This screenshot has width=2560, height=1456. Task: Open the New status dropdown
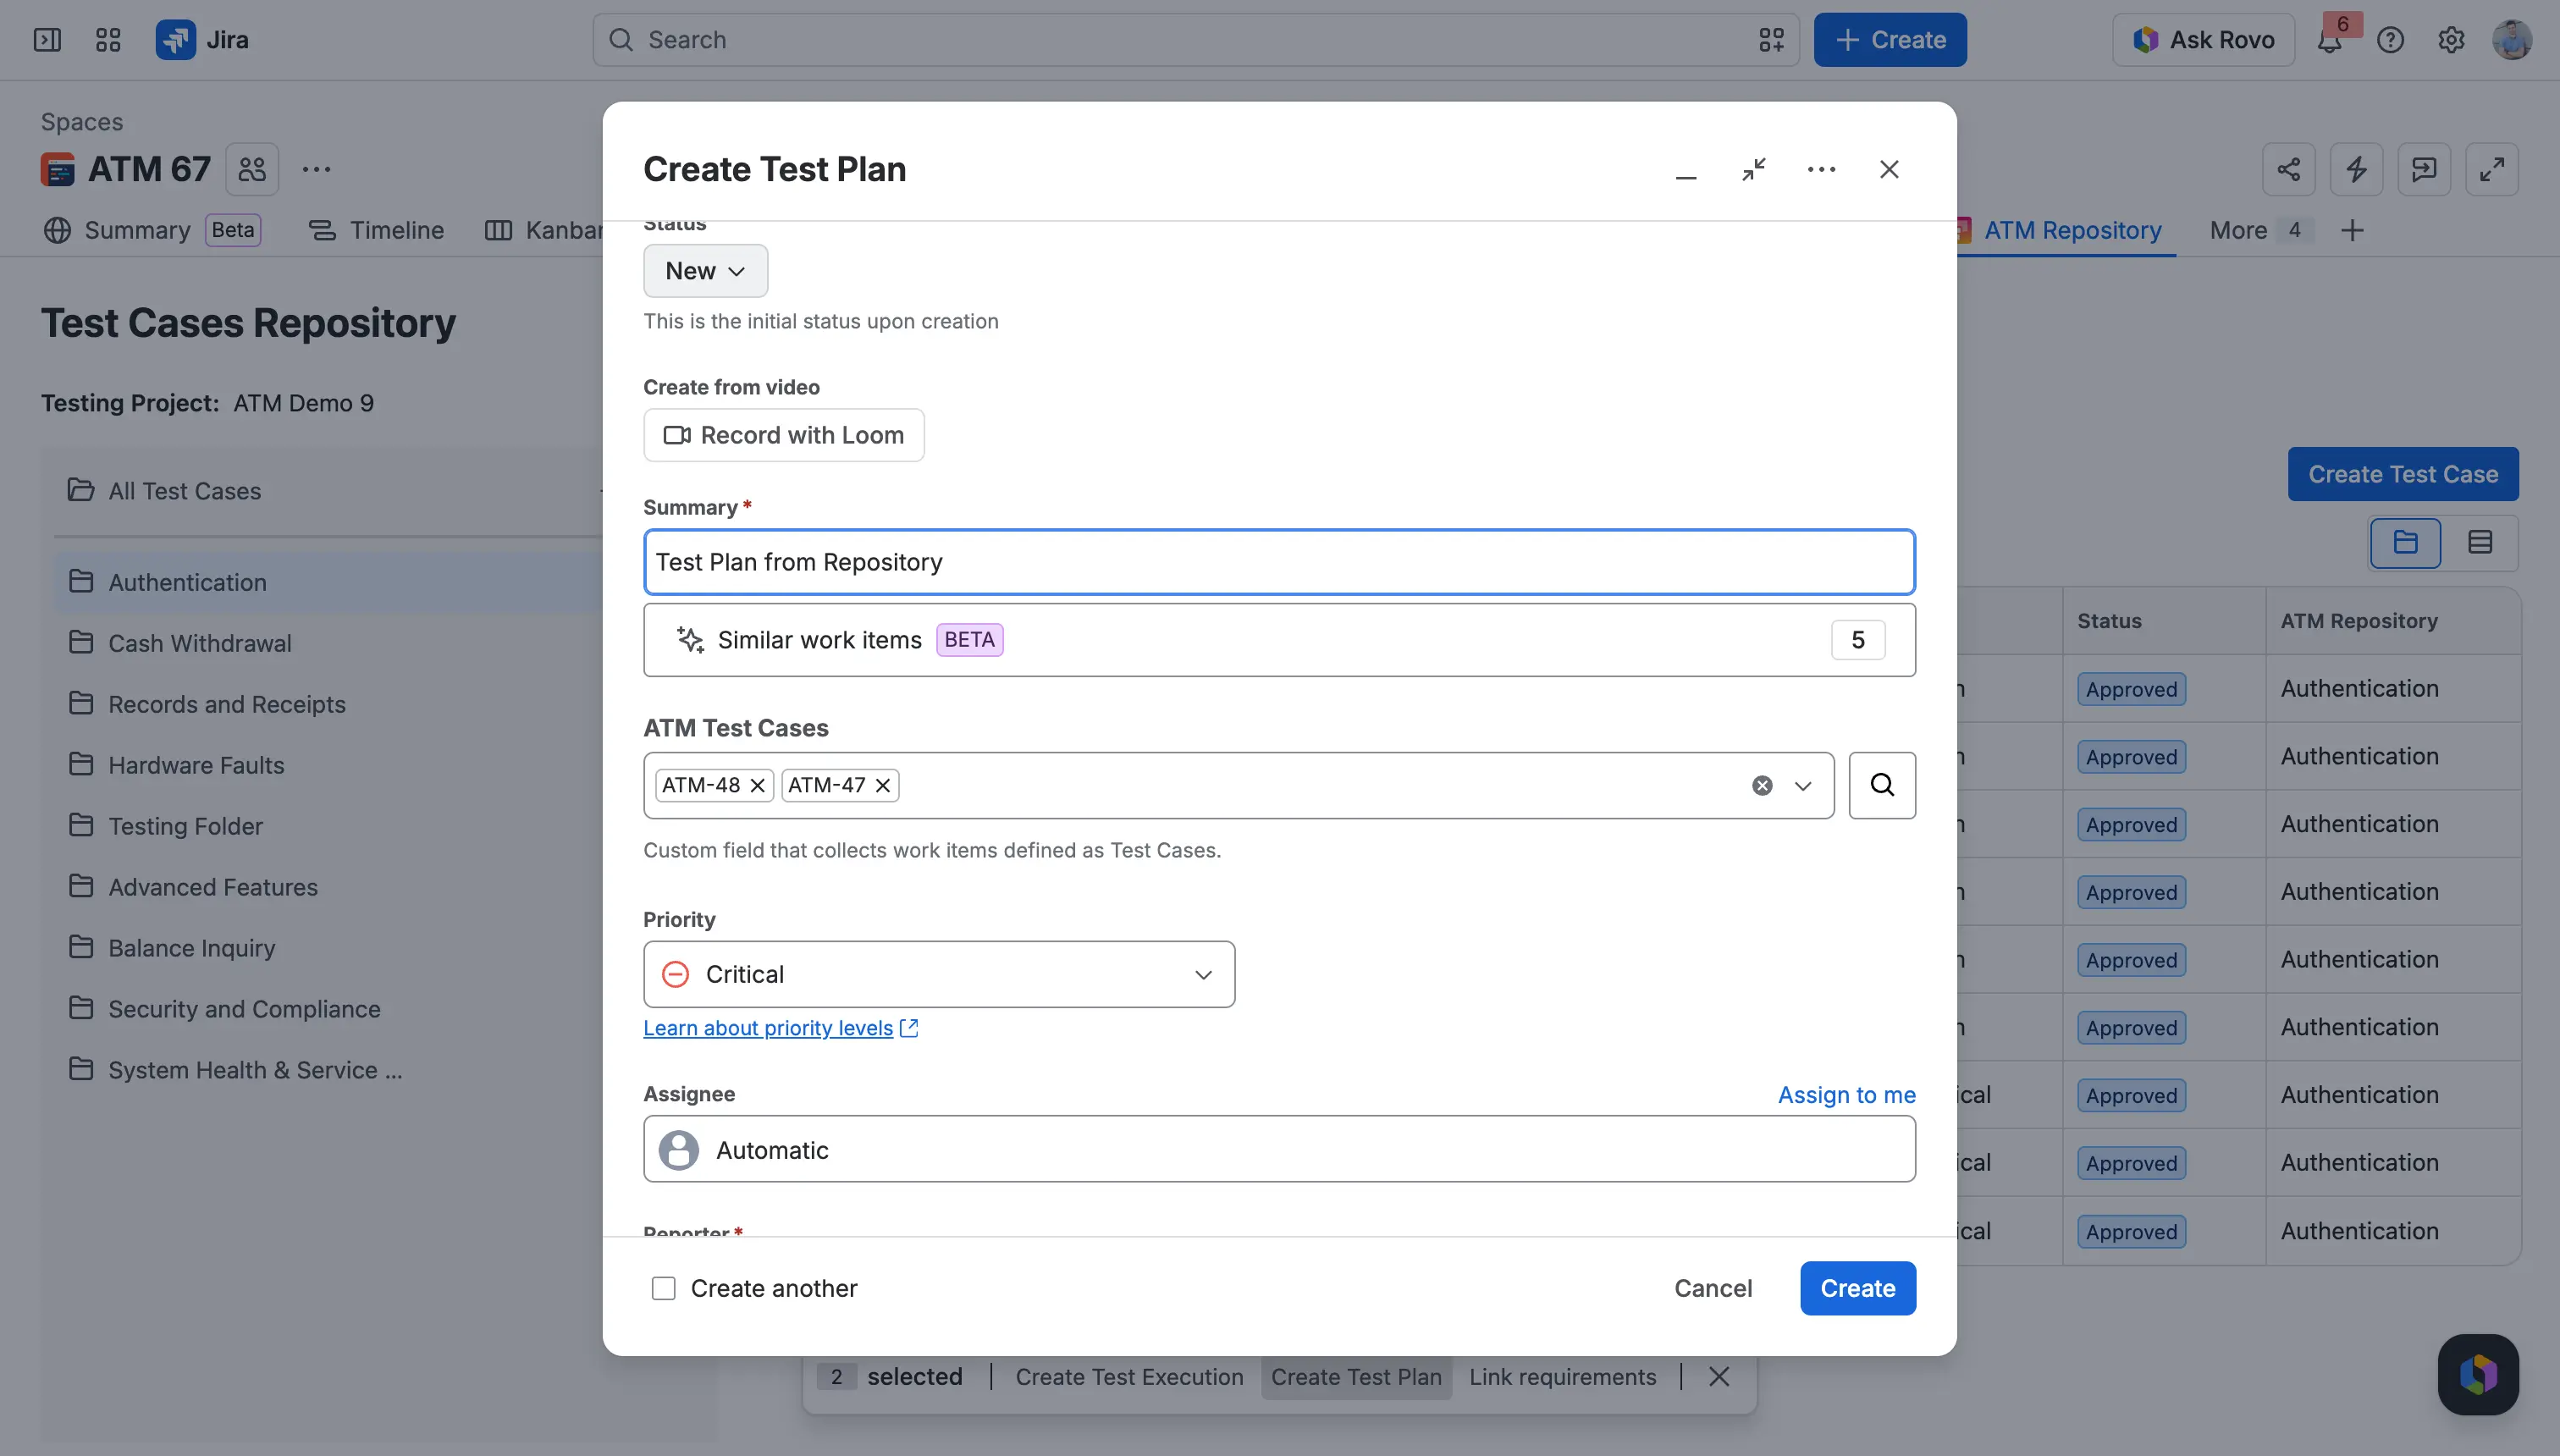click(x=705, y=271)
